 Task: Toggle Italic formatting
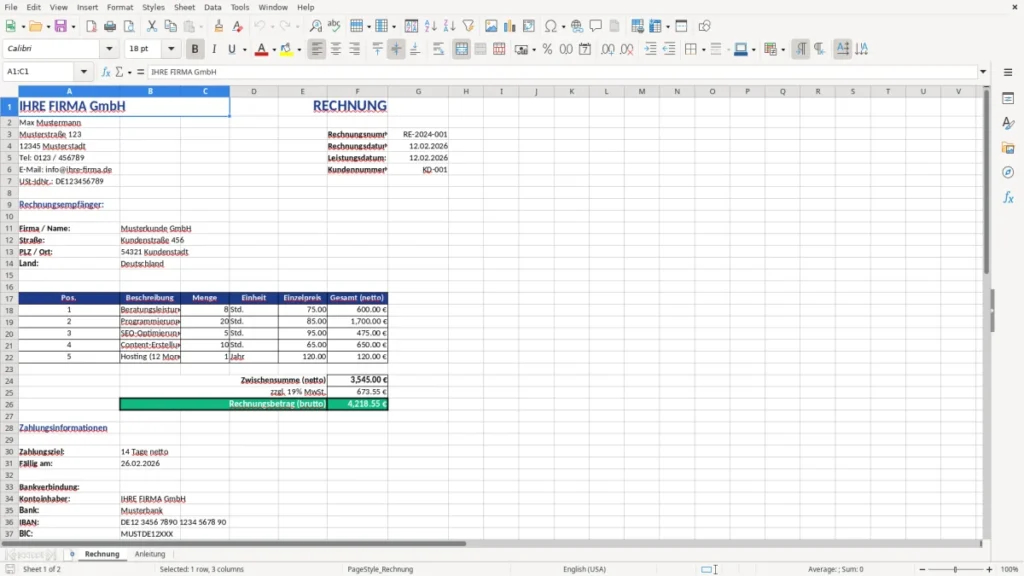214,49
